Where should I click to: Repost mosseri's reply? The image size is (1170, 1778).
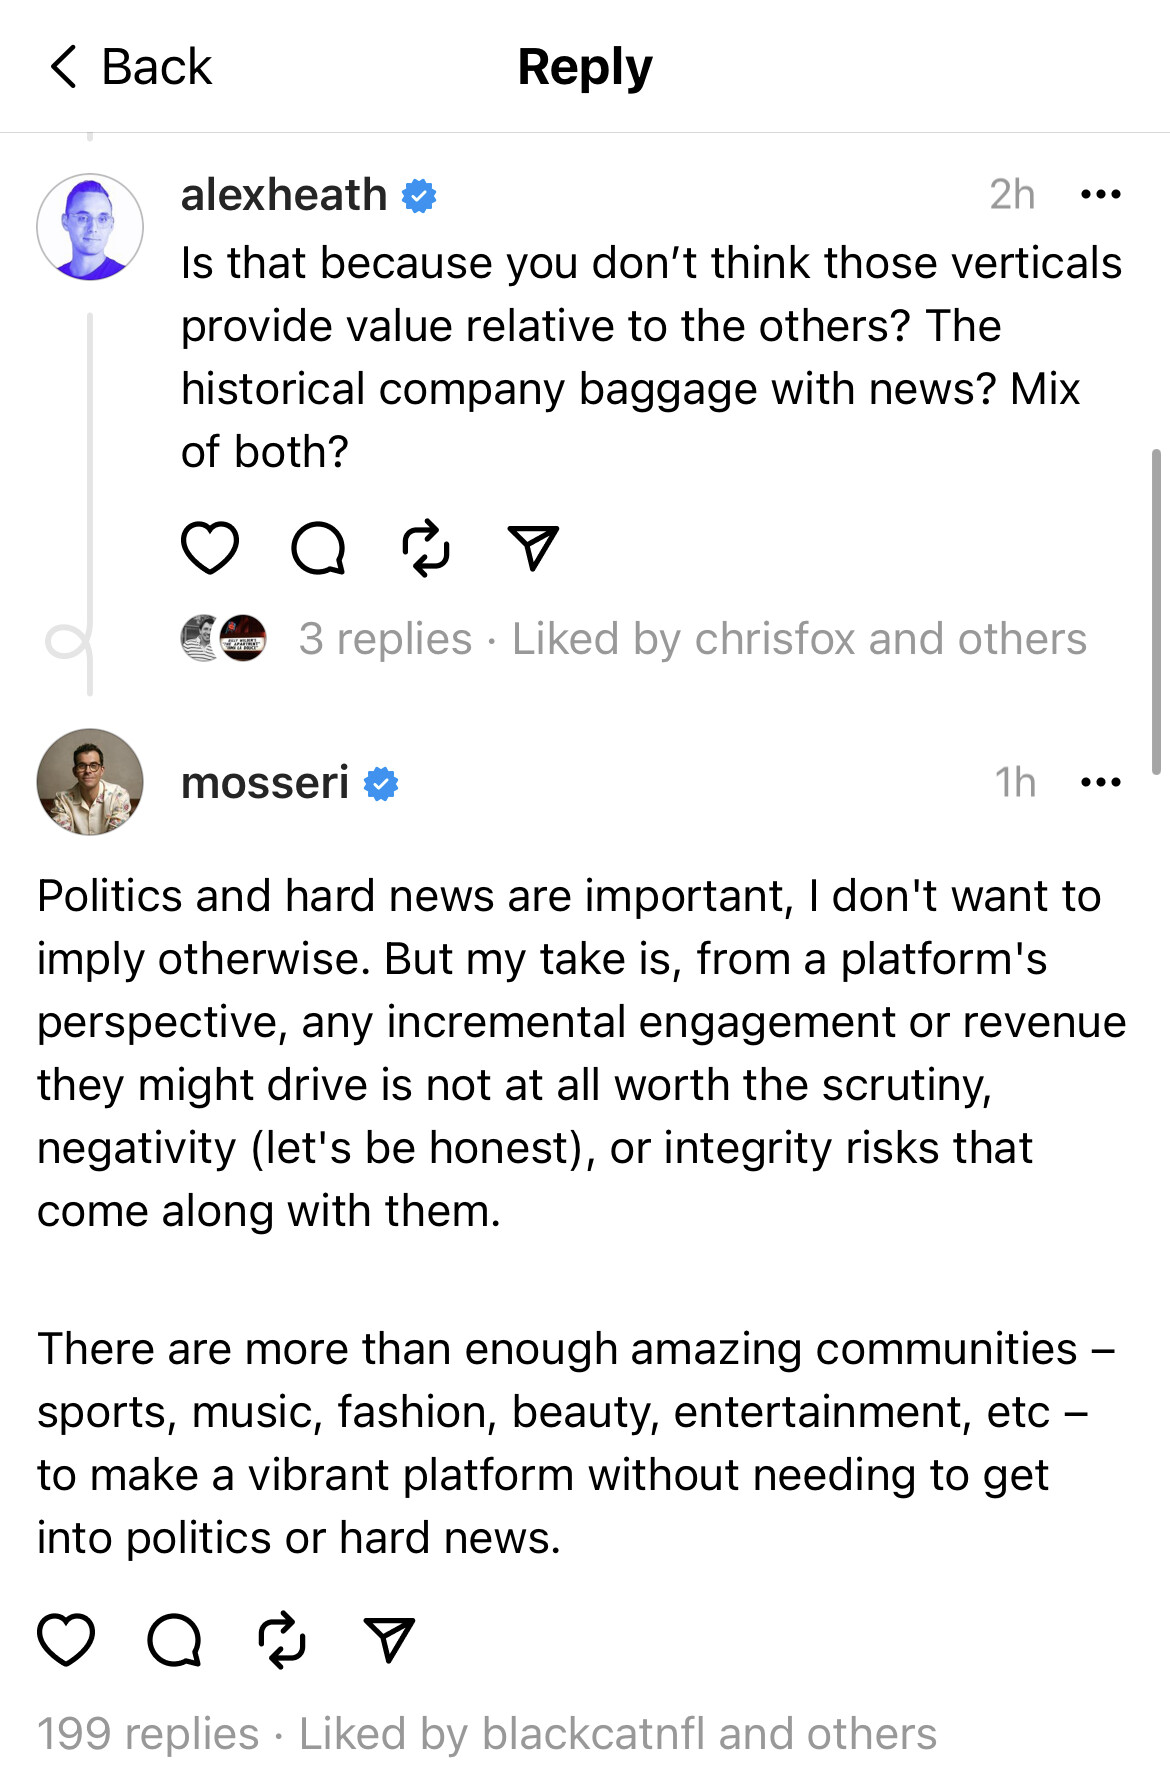(282, 1640)
